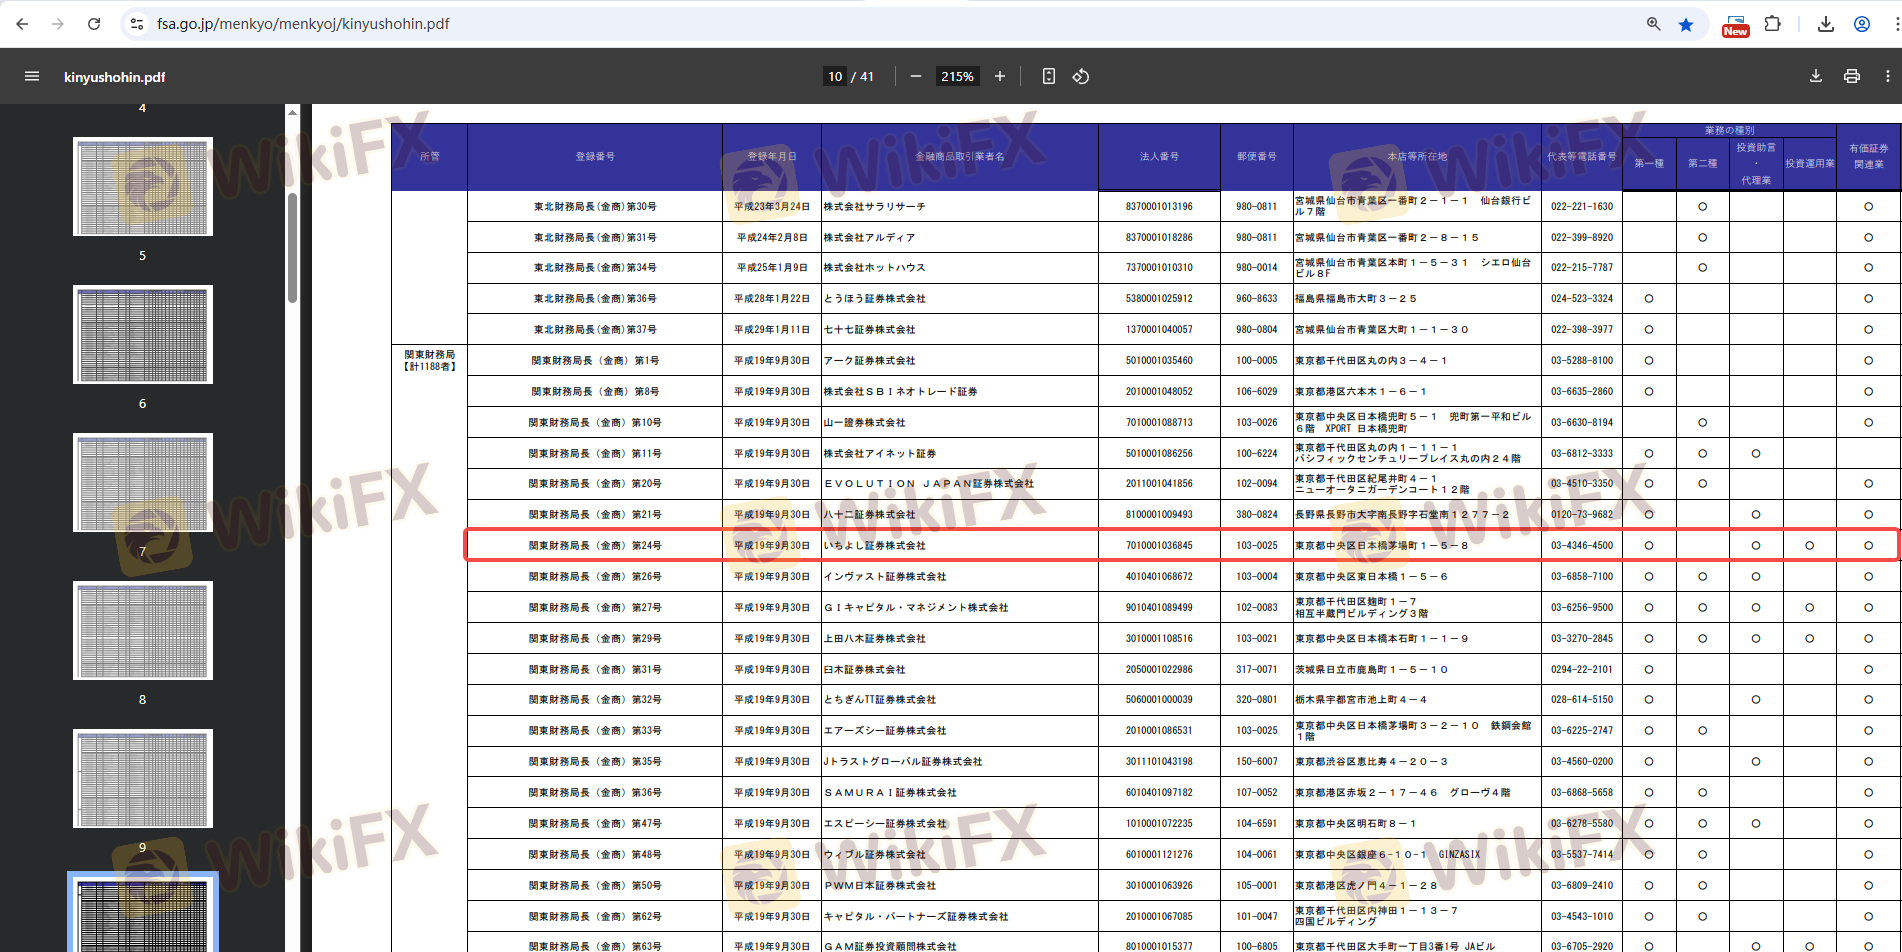This screenshot has width=1902, height=952.
Task: Click company name 山一證券株式会社
Action: (864, 423)
